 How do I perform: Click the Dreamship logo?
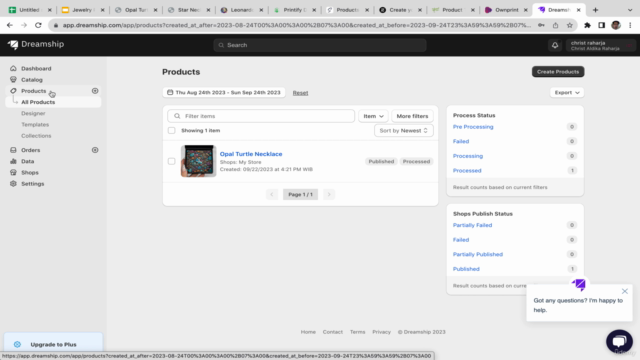(x=36, y=44)
